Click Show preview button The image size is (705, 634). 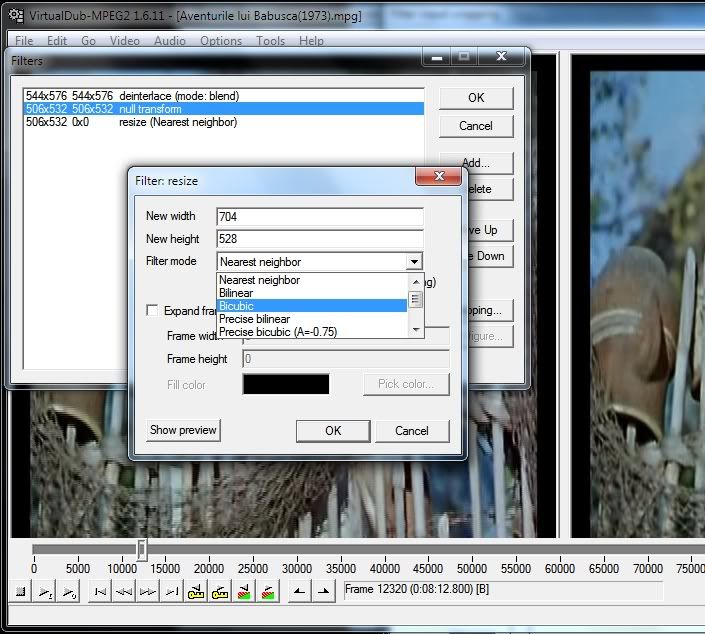tap(183, 430)
